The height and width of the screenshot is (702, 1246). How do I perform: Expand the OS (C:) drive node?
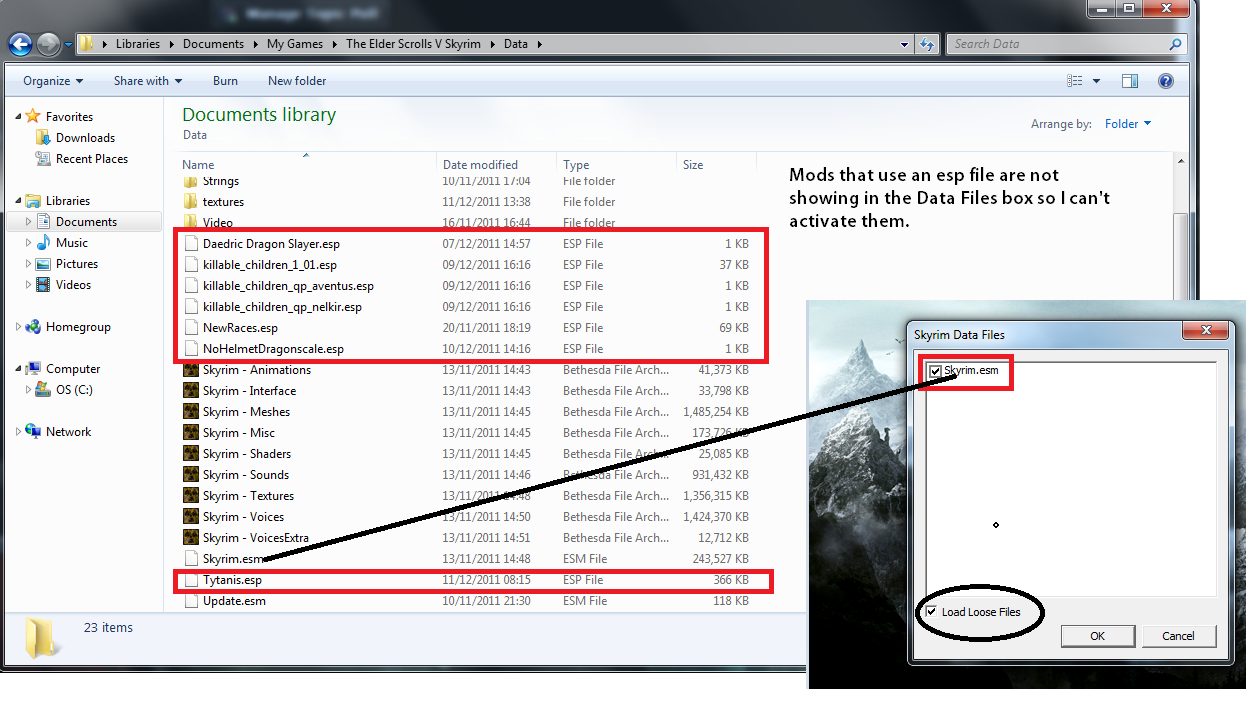pos(28,390)
